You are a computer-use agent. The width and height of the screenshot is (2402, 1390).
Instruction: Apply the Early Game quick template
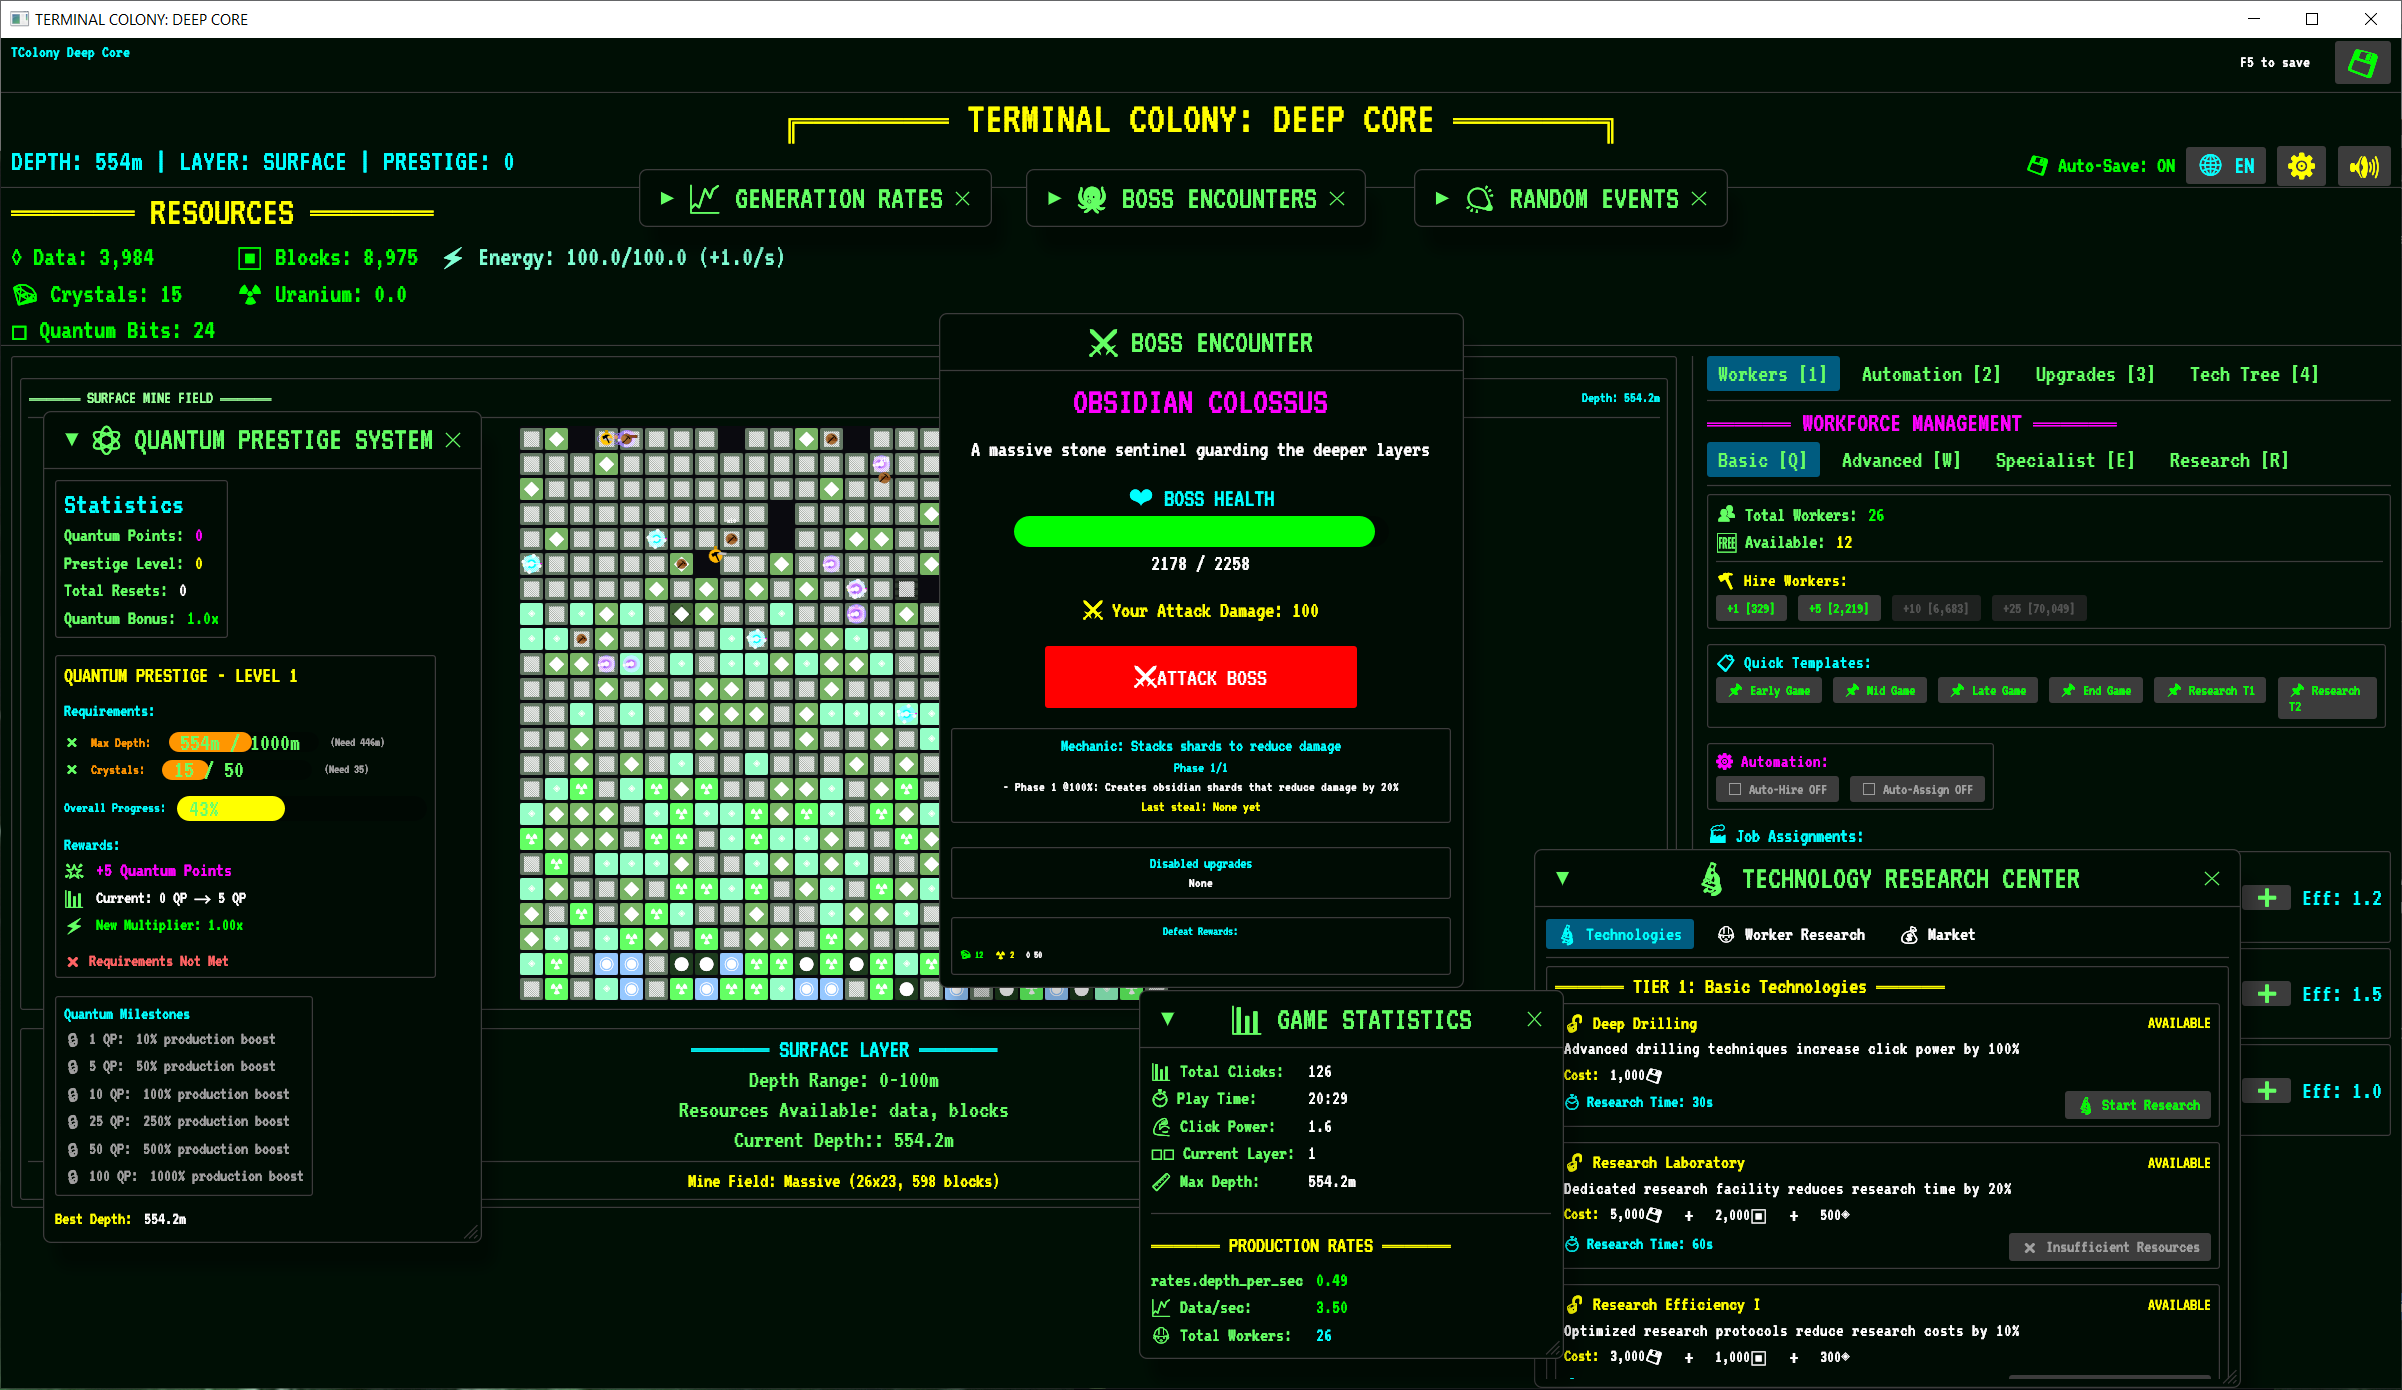(1768, 691)
